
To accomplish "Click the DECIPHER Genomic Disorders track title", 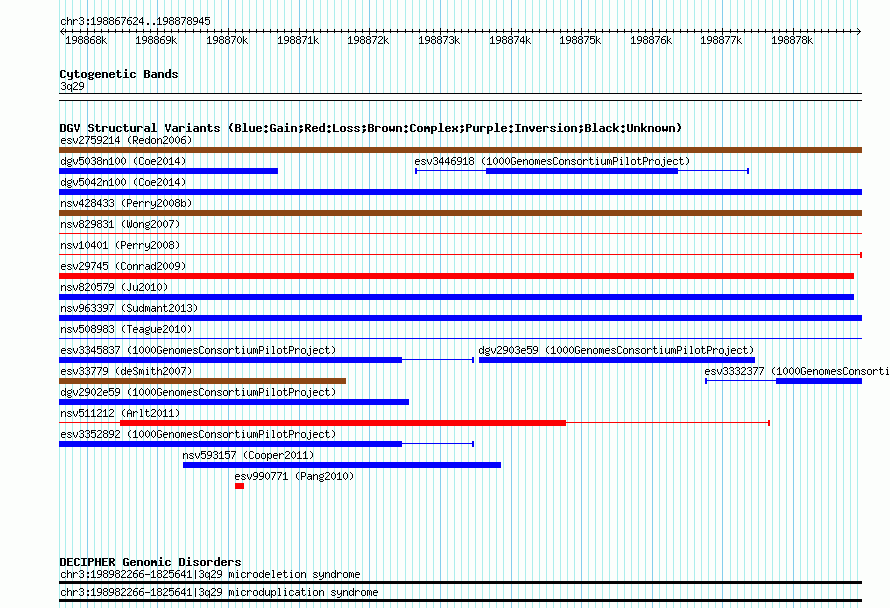I will [x=150, y=562].
